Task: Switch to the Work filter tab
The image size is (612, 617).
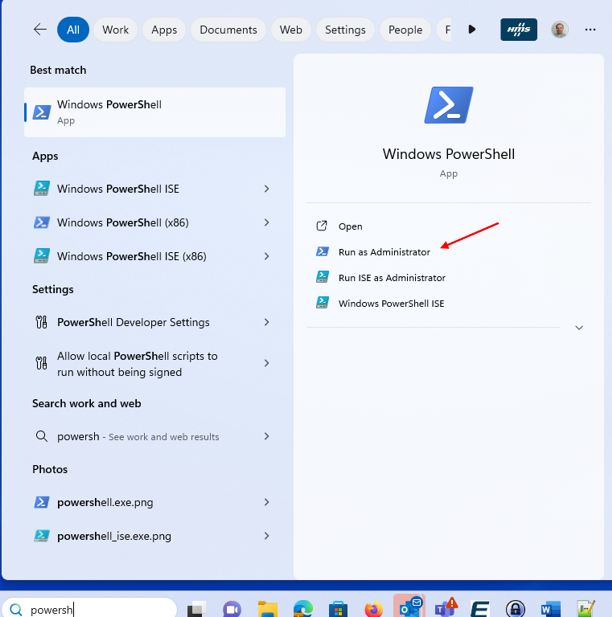Action: click(x=115, y=30)
